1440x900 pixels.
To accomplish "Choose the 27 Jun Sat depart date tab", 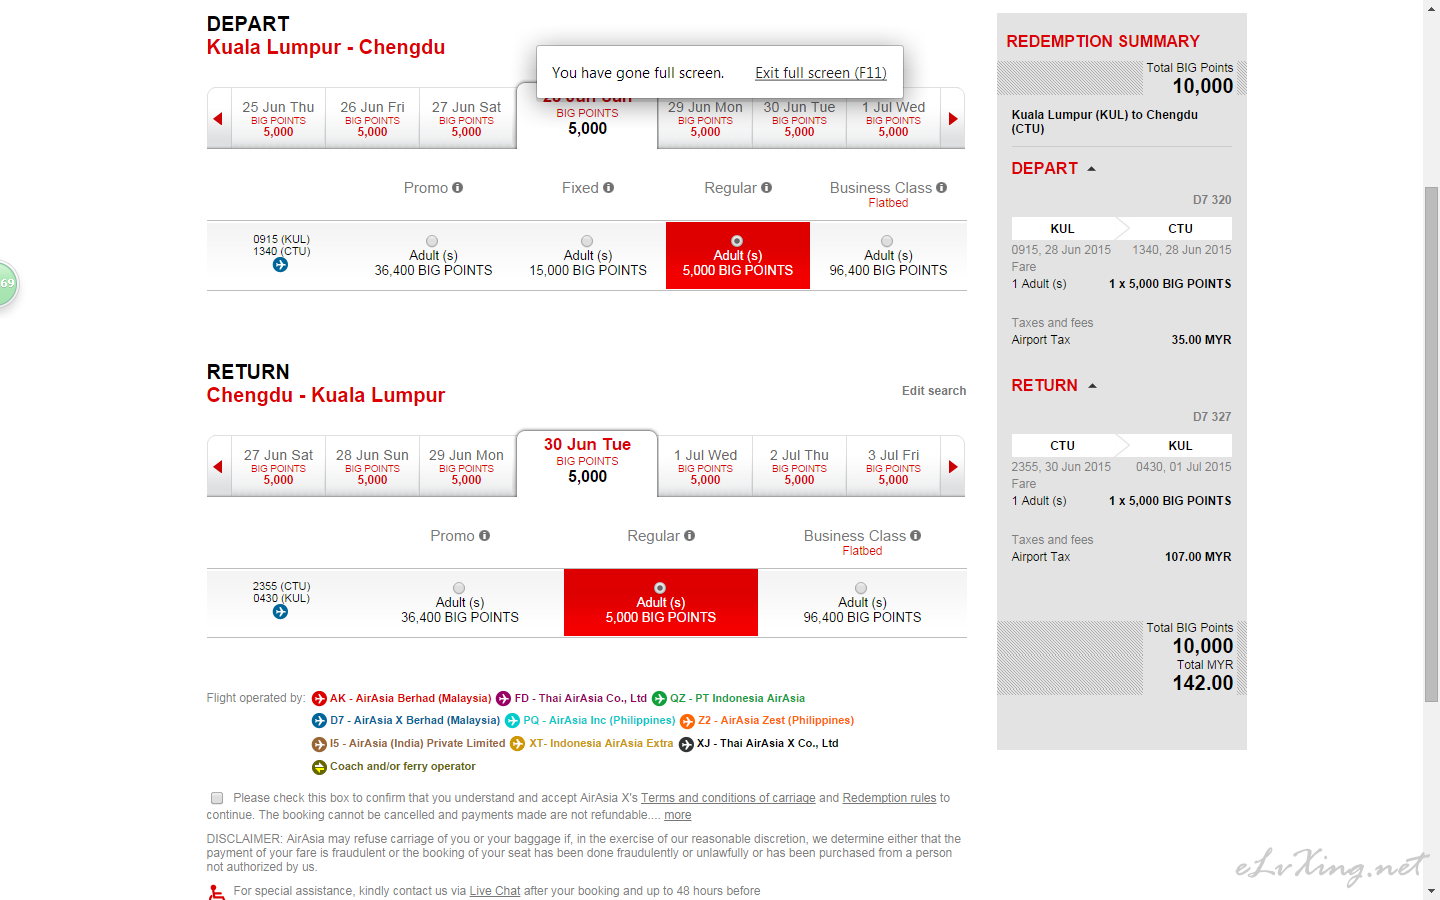I will [x=466, y=119].
